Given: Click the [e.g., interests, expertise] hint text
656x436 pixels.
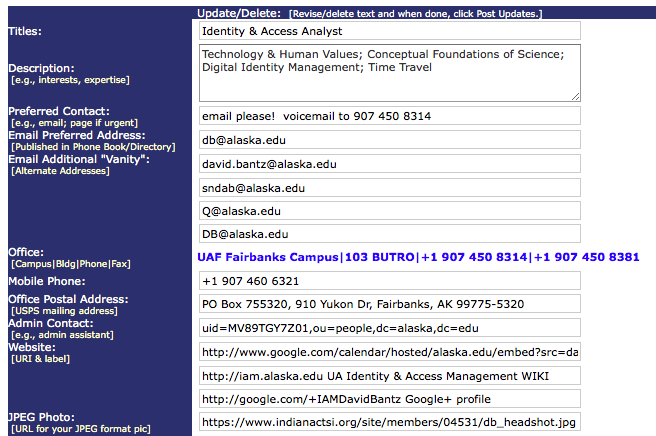Looking at the screenshot, I should [70, 80].
